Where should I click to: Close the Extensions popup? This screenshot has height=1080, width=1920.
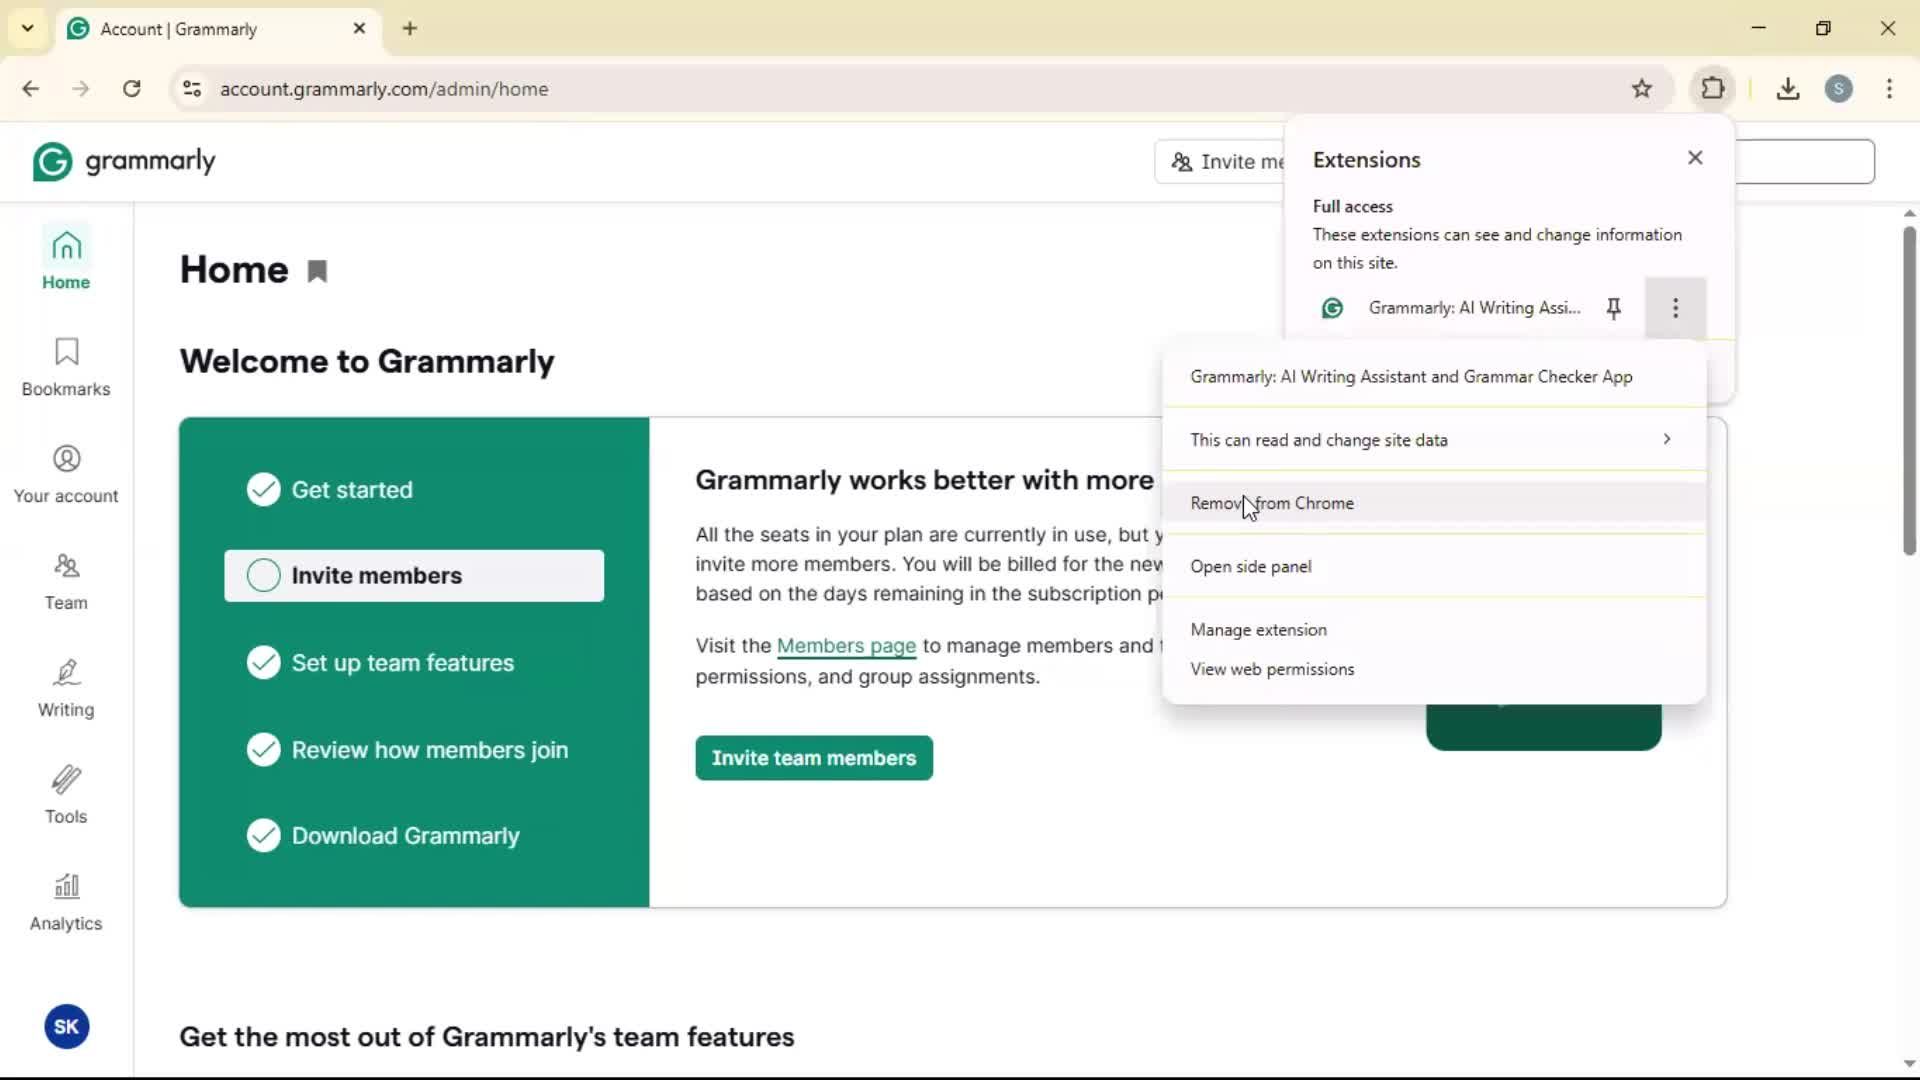point(1695,158)
